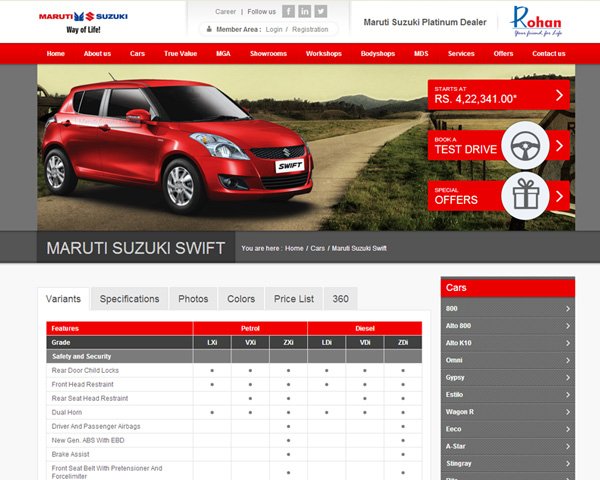Viewport: 600px width, 480px height.
Task: Click True Value in navigation bar
Action: (181, 53)
